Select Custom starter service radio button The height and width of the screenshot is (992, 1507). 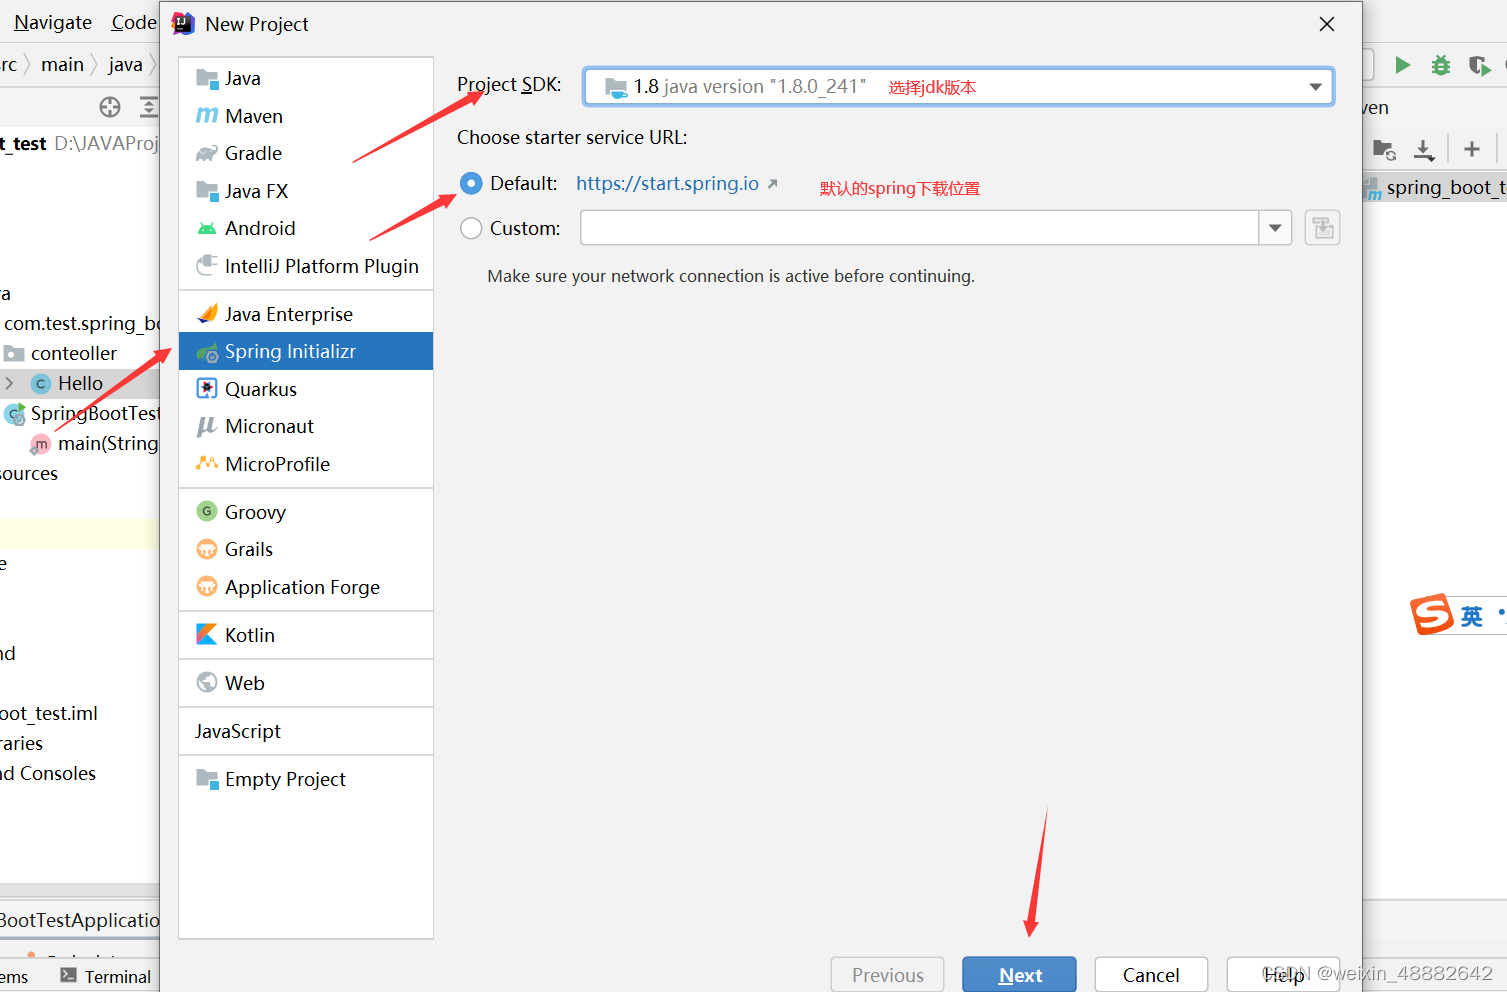click(471, 228)
